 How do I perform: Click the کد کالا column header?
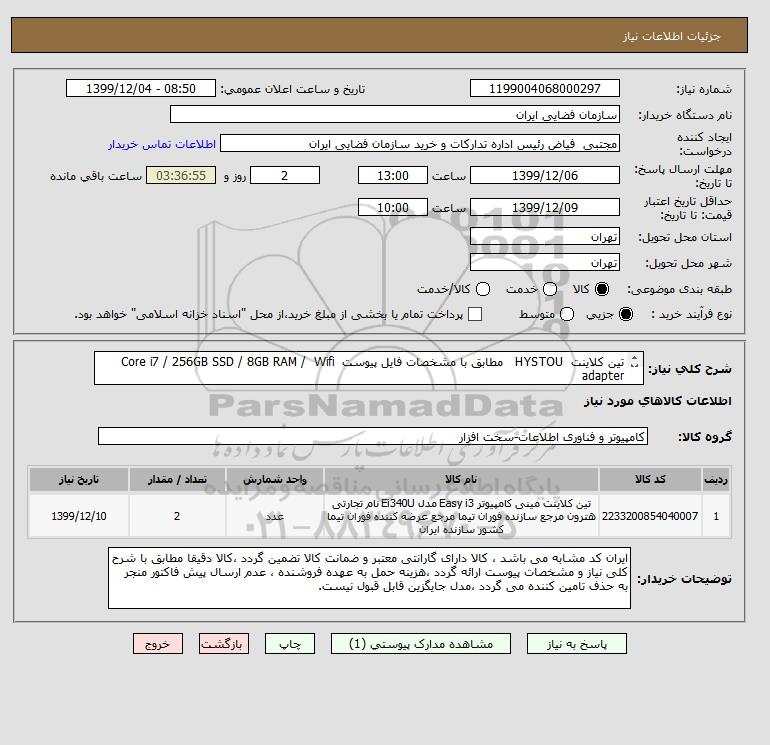coord(650,479)
